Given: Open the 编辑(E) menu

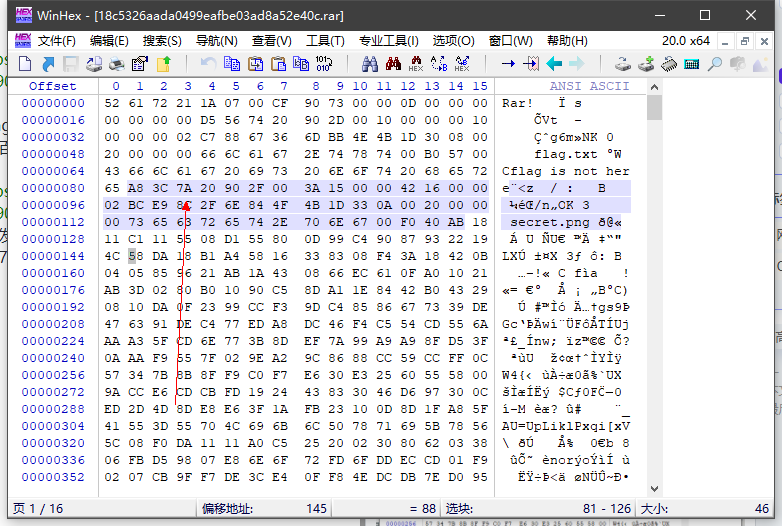Looking at the screenshot, I should (109, 41).
